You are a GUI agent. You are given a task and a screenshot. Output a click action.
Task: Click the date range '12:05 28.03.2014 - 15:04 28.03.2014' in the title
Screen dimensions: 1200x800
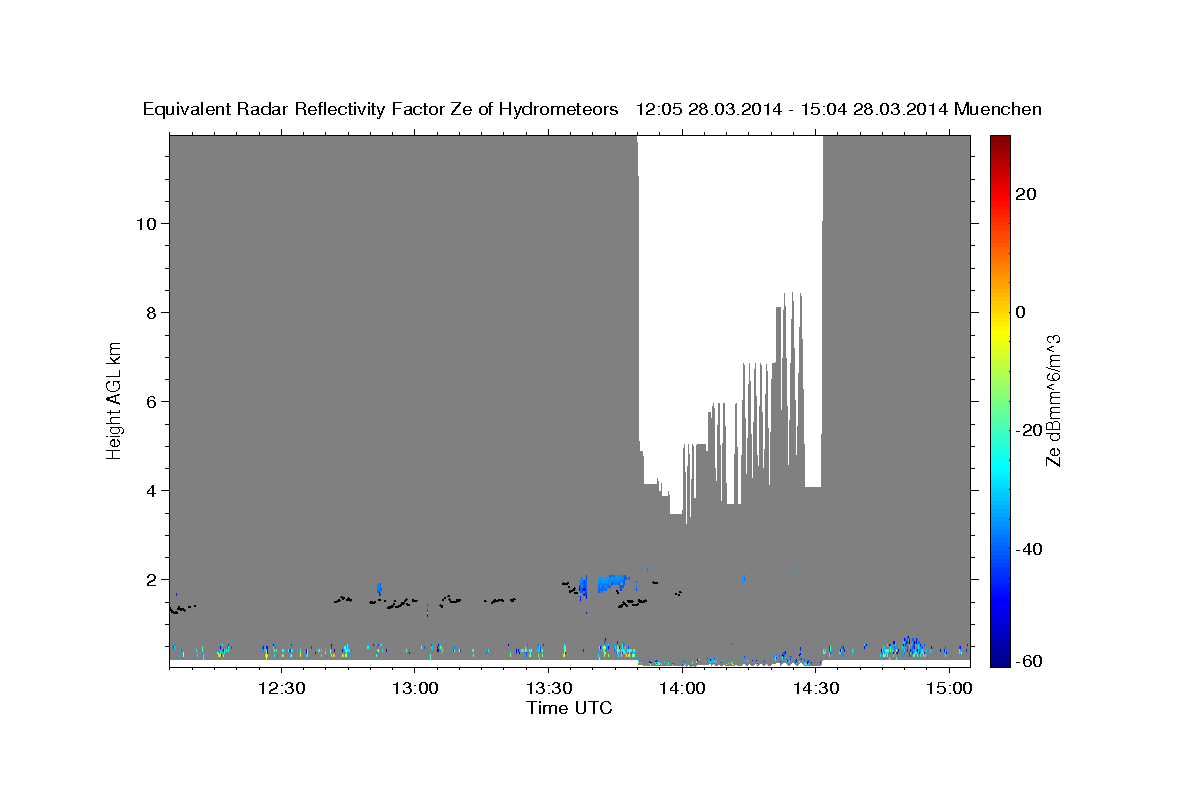pos(791,109)
